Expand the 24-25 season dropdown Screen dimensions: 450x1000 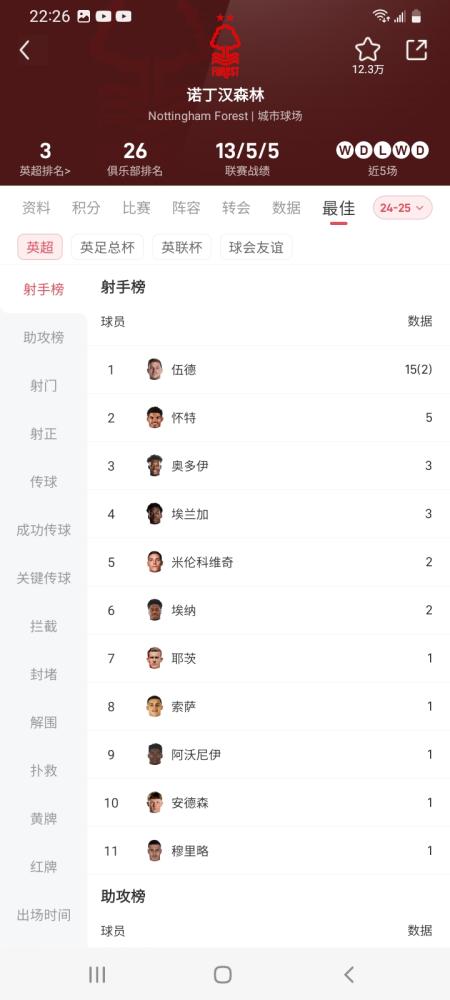point(403,208)
